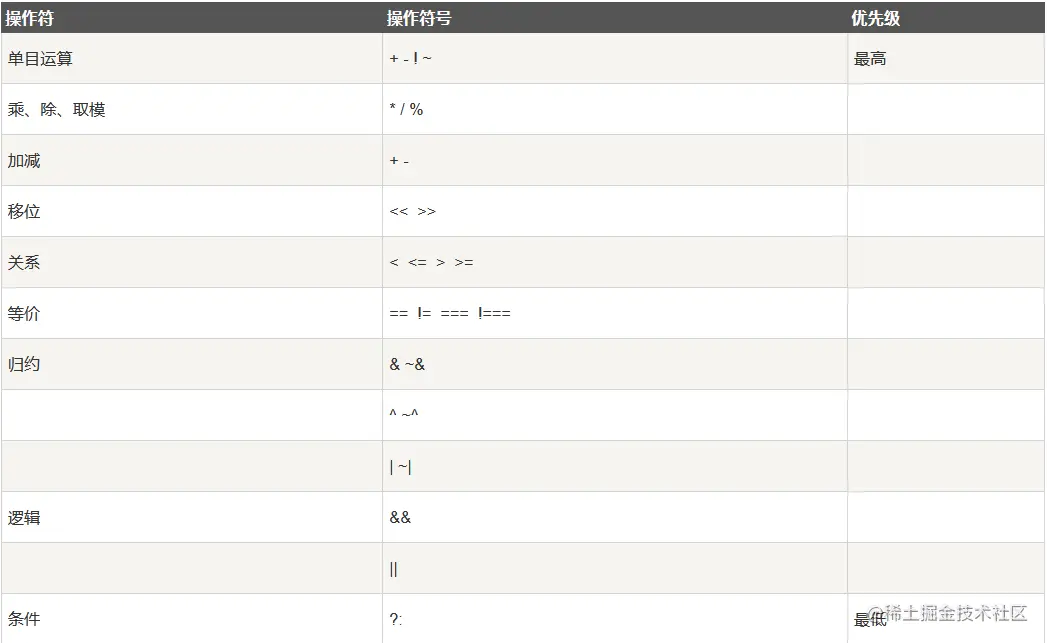The image size is (1047, 643).
Task: Click the "&&" logical operator cell
Action: 400,518
